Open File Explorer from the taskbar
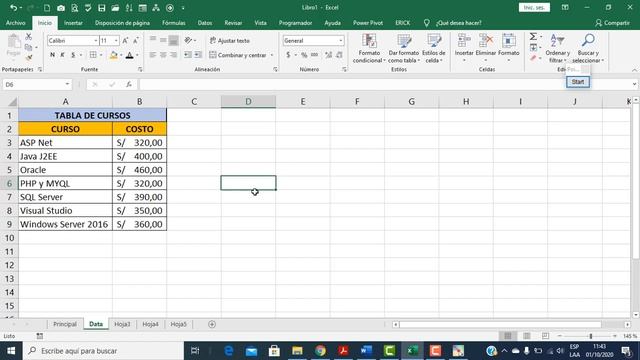Screen dimensions: 640x360 pos(298,351)
